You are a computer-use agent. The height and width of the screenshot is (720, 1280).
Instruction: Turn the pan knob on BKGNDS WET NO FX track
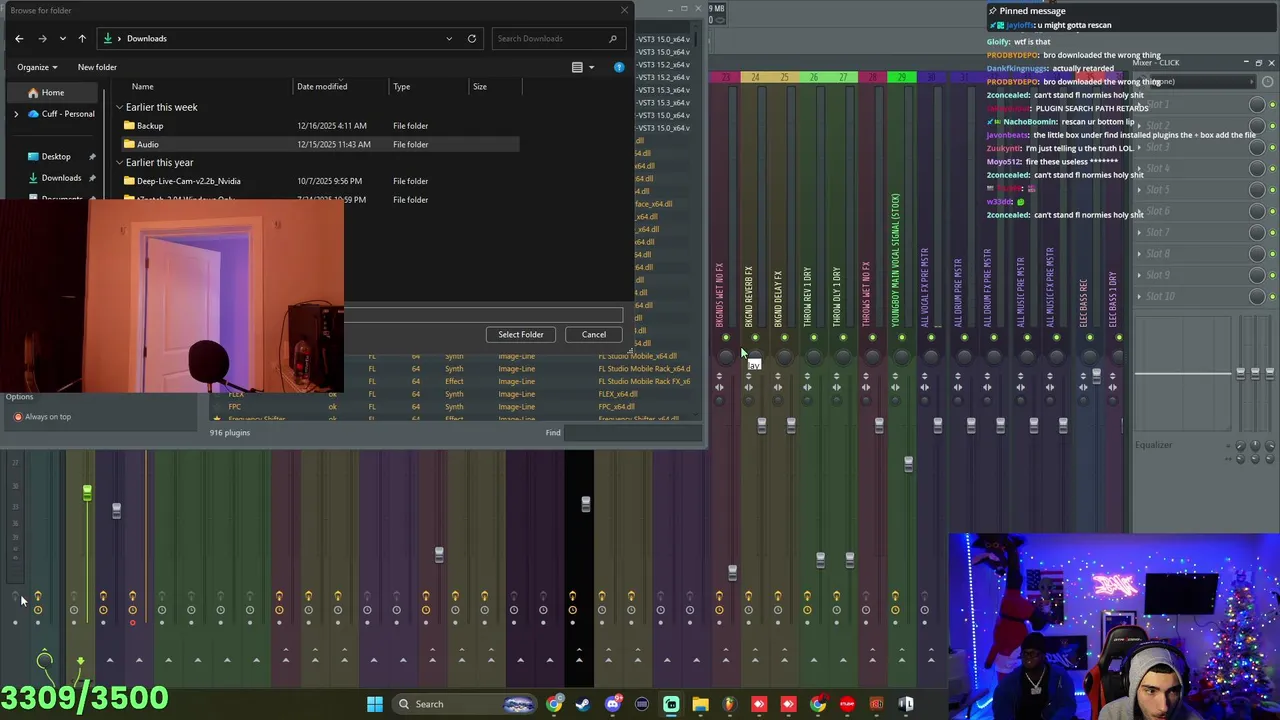click(726, 355)
